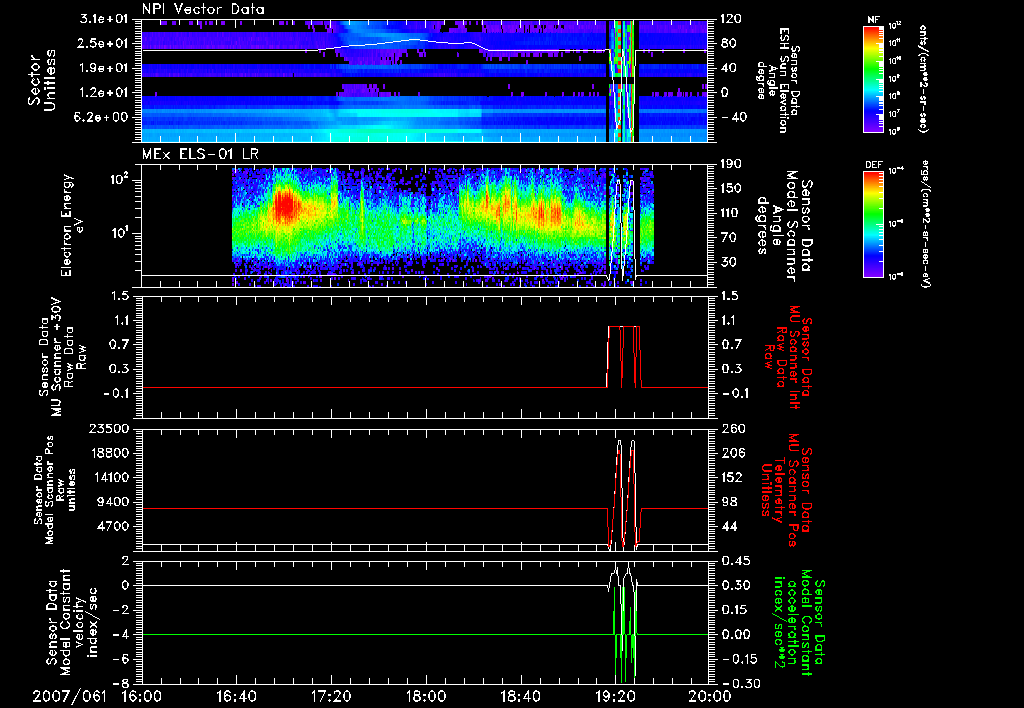Click the 10² electron energy tick label
1024x708 pixels.
120,179
